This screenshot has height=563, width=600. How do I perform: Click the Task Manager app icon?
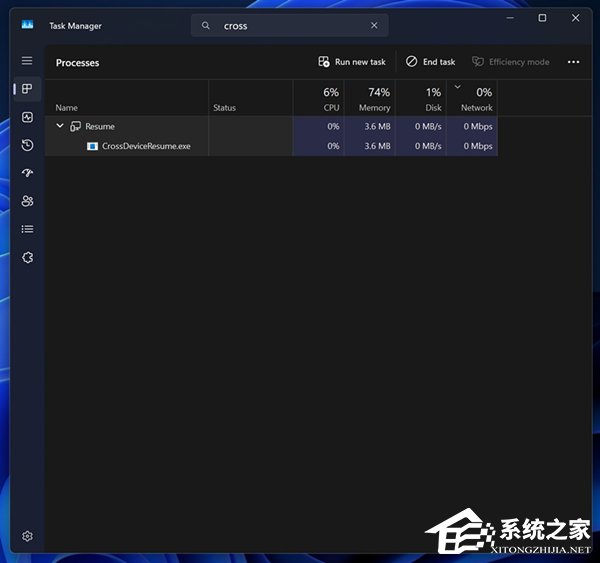coord(27,25)
